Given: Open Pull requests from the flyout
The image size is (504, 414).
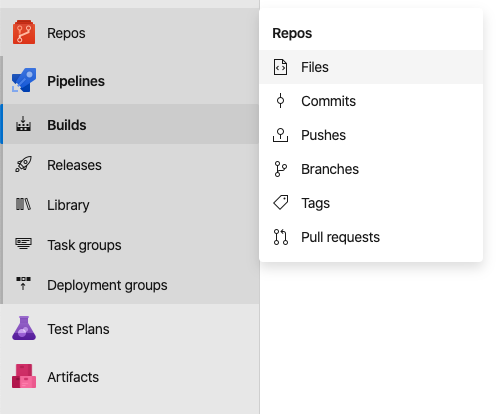Looking at the screenshot, I should point(371,237).
